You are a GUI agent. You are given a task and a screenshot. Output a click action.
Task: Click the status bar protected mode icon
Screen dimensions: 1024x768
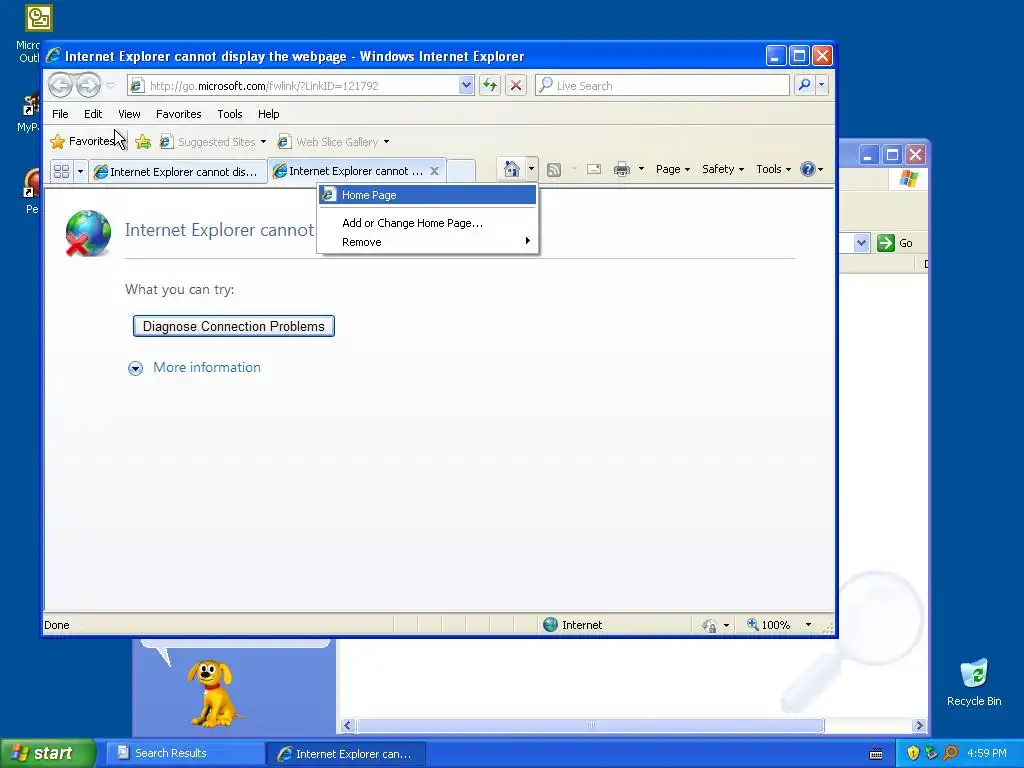pyautogui.click(x=709, y=626)
